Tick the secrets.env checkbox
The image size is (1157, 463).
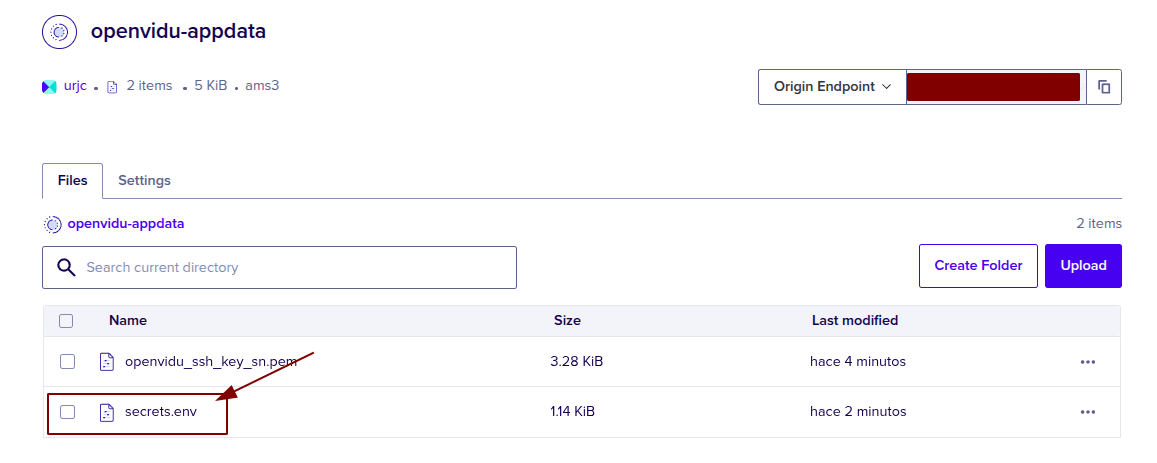tap(67, 411)
